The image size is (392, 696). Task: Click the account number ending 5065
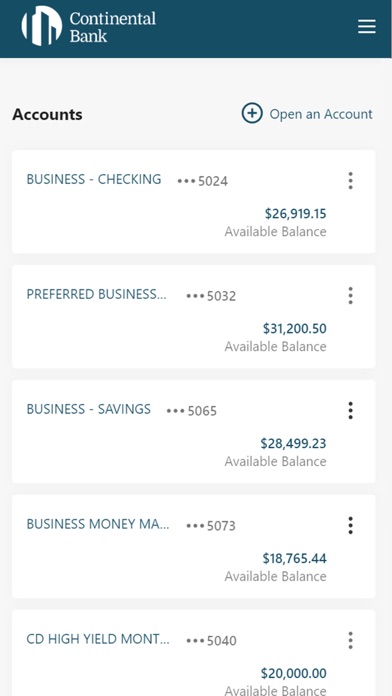coord(192,411)
